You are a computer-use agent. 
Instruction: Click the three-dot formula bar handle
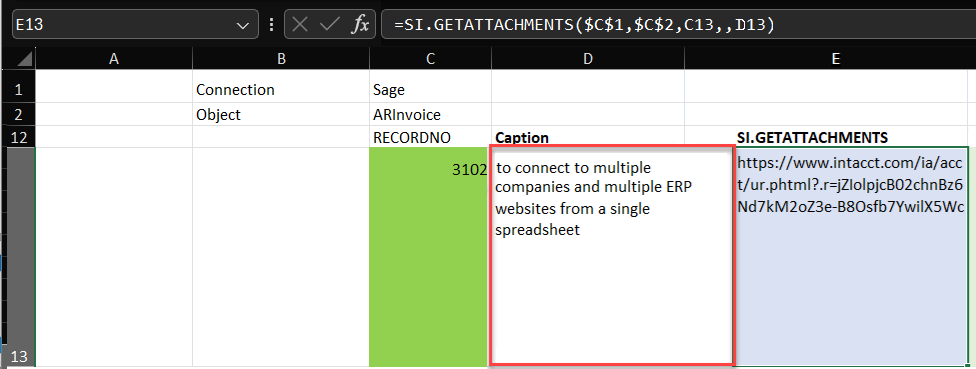coord(271,25)
